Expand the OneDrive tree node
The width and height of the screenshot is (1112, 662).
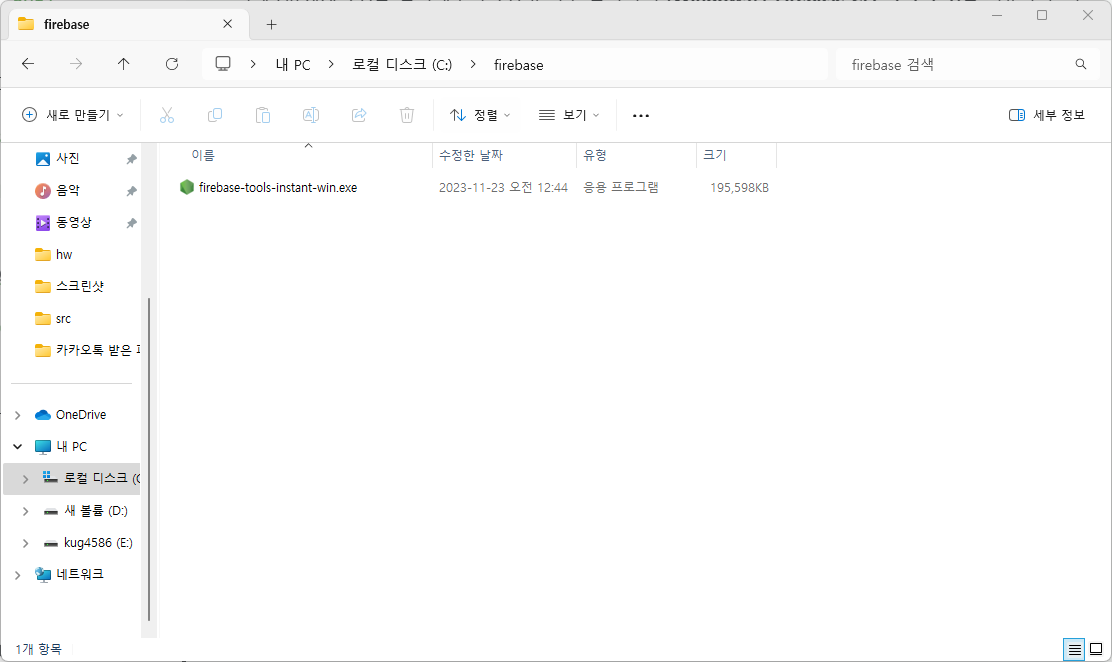point(18,415)
